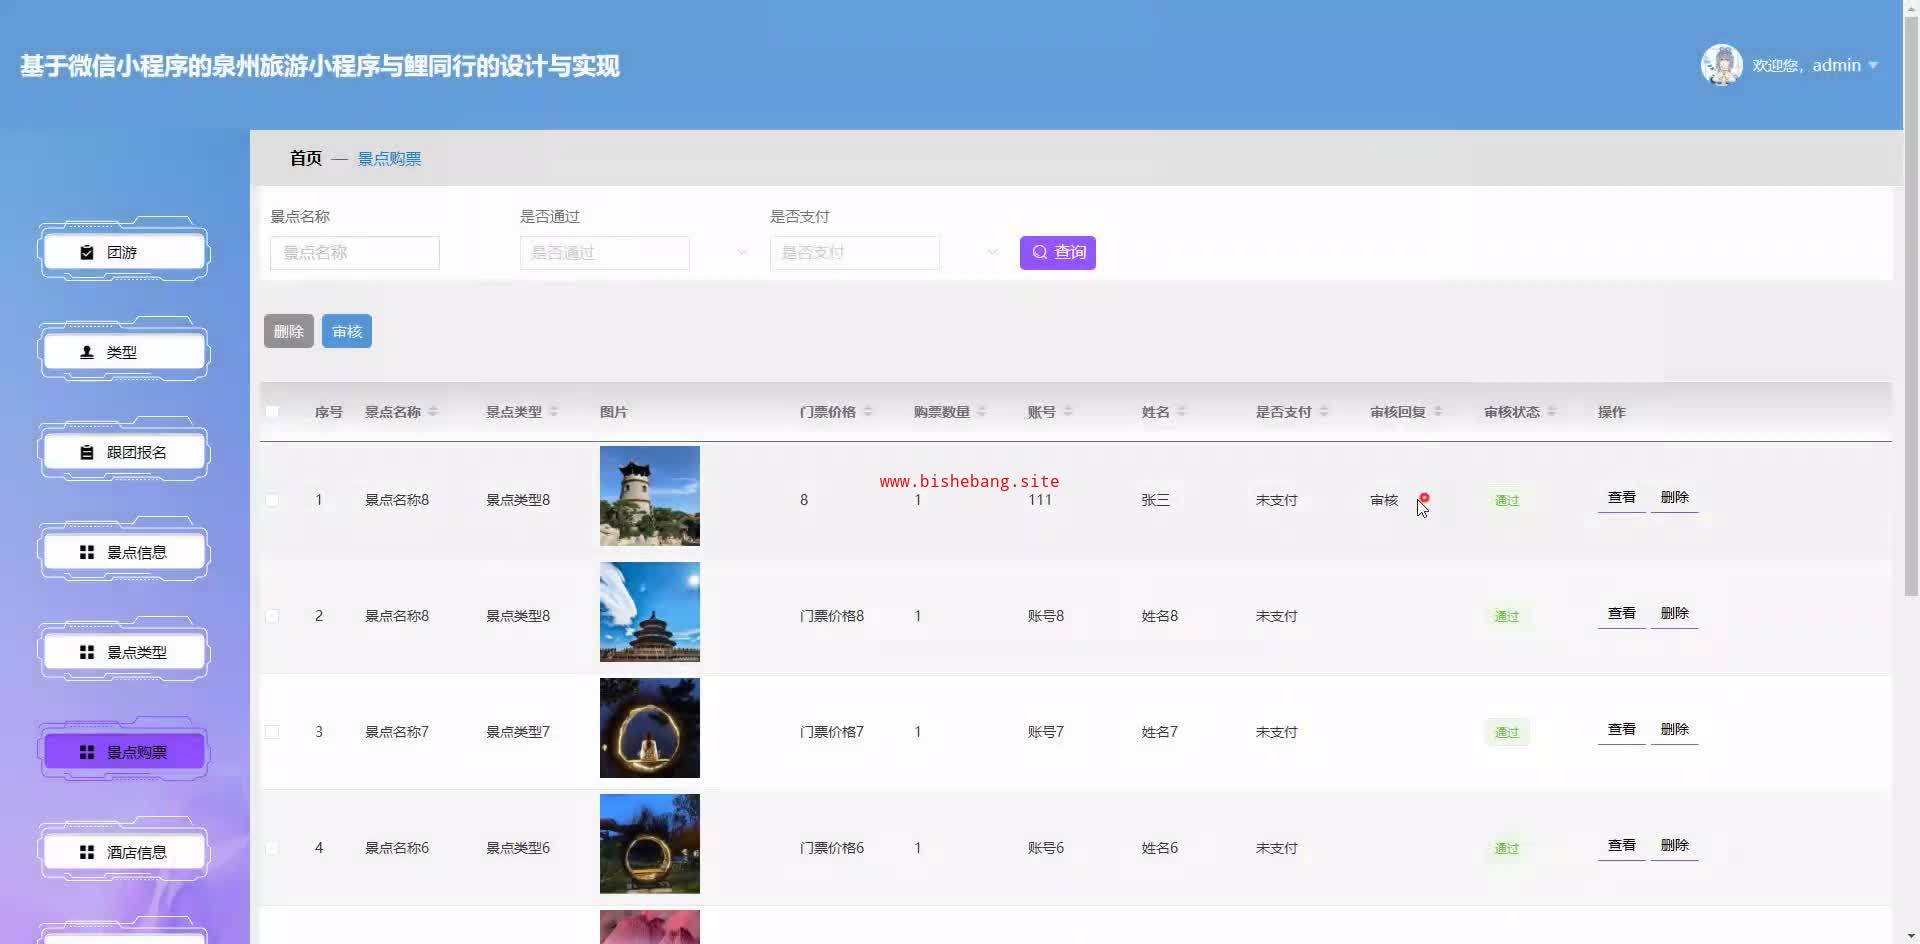Go to 跟团报名 in the sidebar
This screenshot has width=1920, height=944.
coord(124,452)
